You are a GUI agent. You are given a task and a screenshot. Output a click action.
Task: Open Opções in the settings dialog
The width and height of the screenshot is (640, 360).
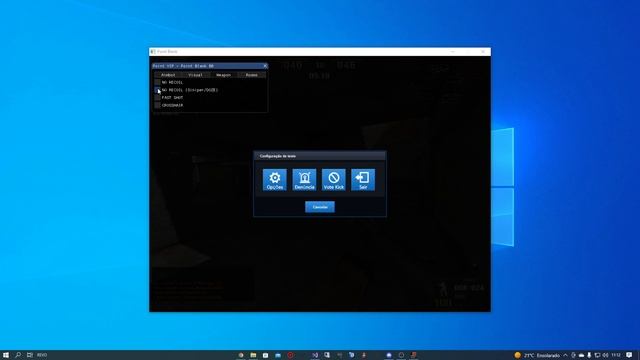(275, 180)
